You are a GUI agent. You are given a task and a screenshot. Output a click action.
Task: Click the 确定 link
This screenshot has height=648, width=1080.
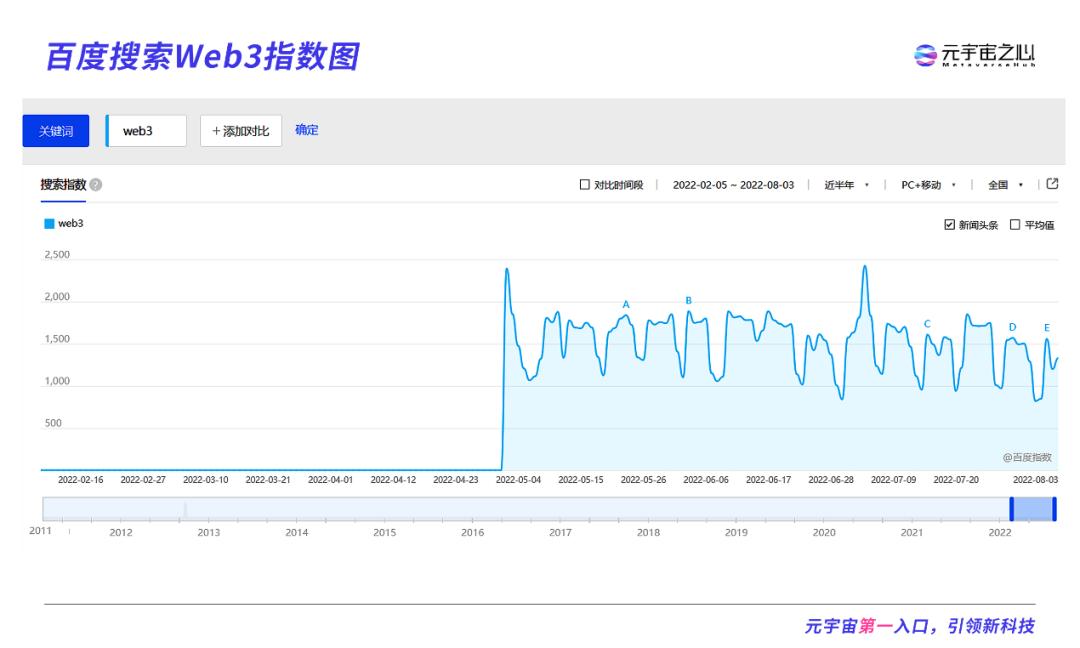point(307,130)
